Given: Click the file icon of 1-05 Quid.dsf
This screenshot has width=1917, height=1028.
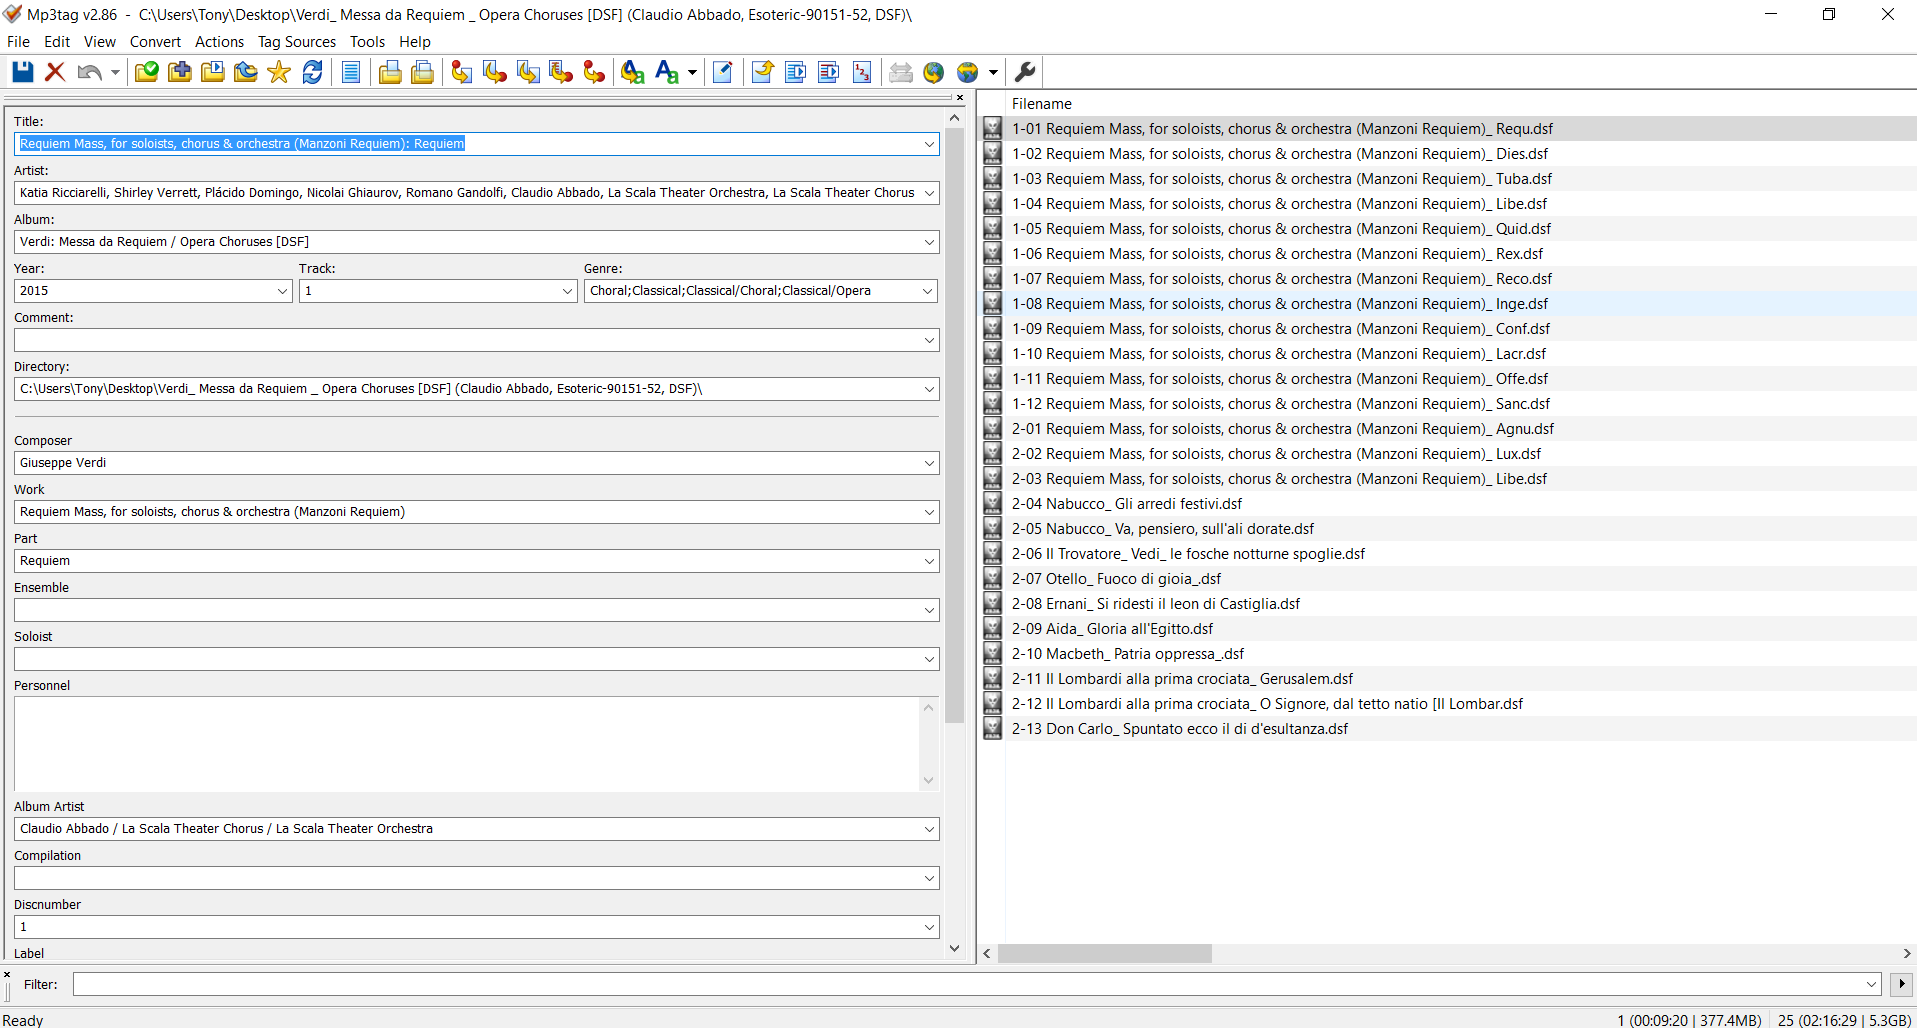Looking at the screenshot, I should pos(992,229).
